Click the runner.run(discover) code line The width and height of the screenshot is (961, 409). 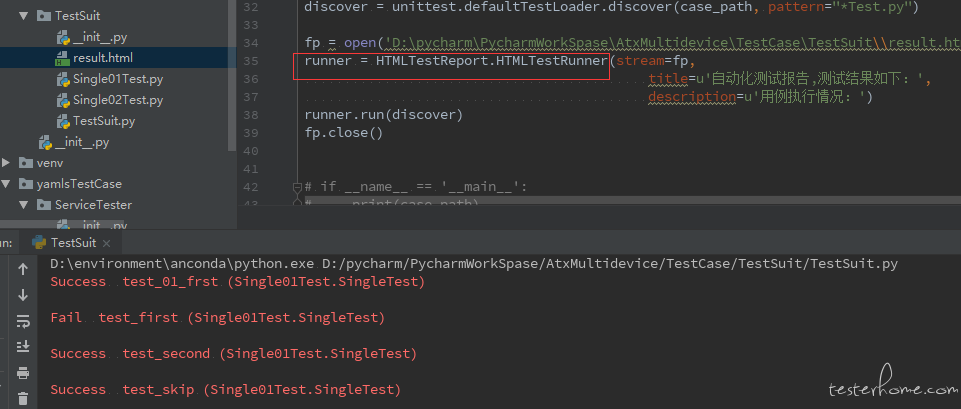384,115
